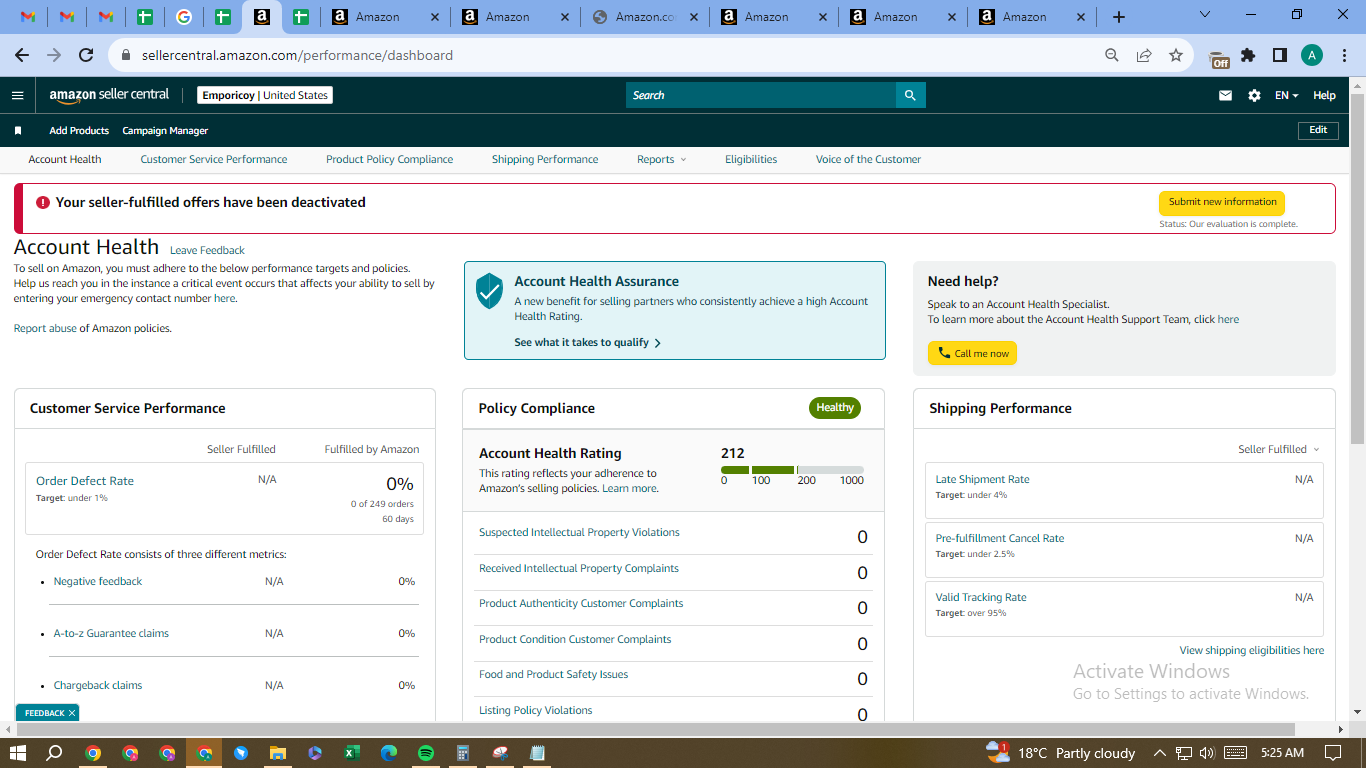Open Microsoft Edge from the taskbar
The height and width of the screenshot is (768, 1366).
(x=388, y=753)
